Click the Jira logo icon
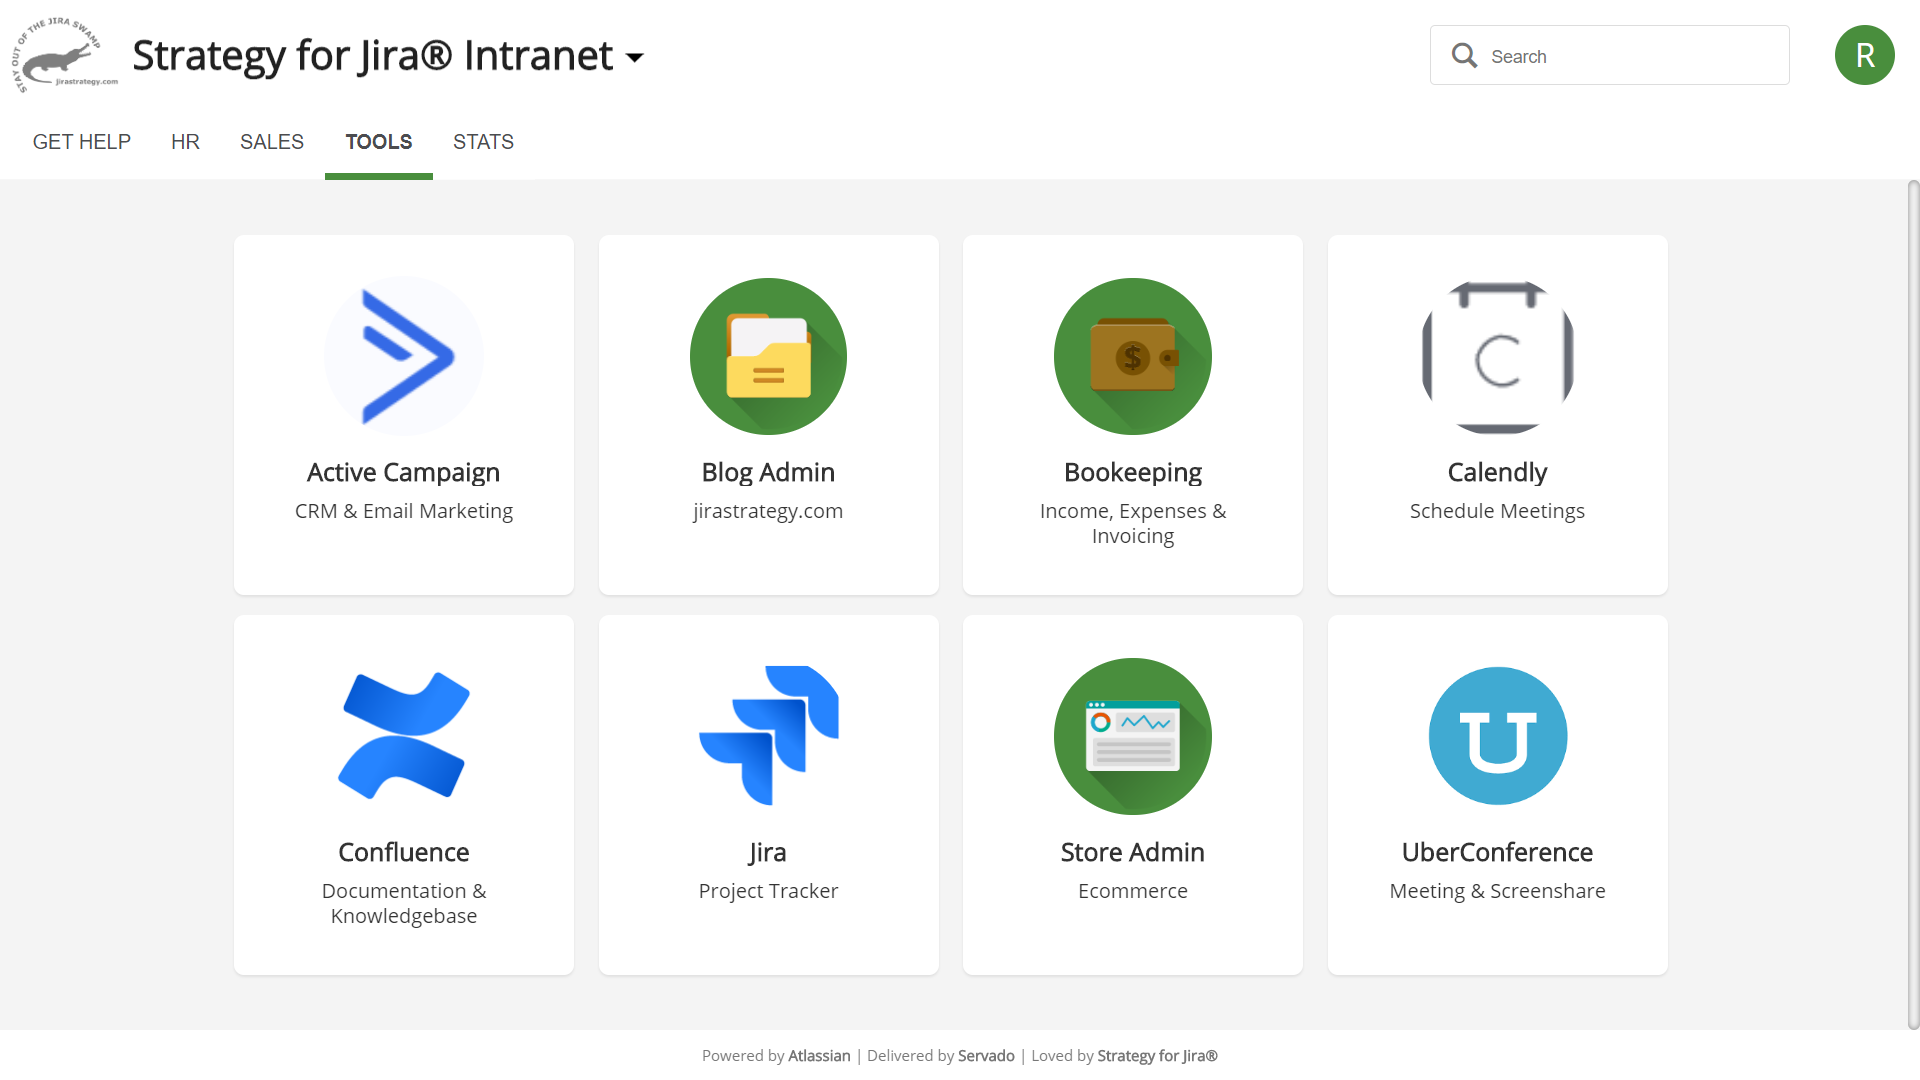This screenshot has height=1080, width=1920. click(x=768, y=736)
